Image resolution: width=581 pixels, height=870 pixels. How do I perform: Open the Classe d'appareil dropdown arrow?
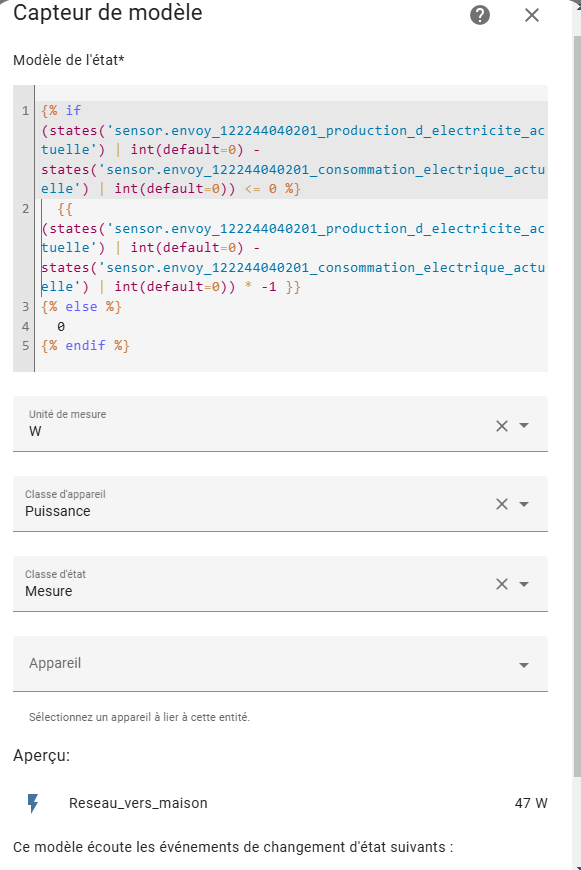tap(524, 504)
